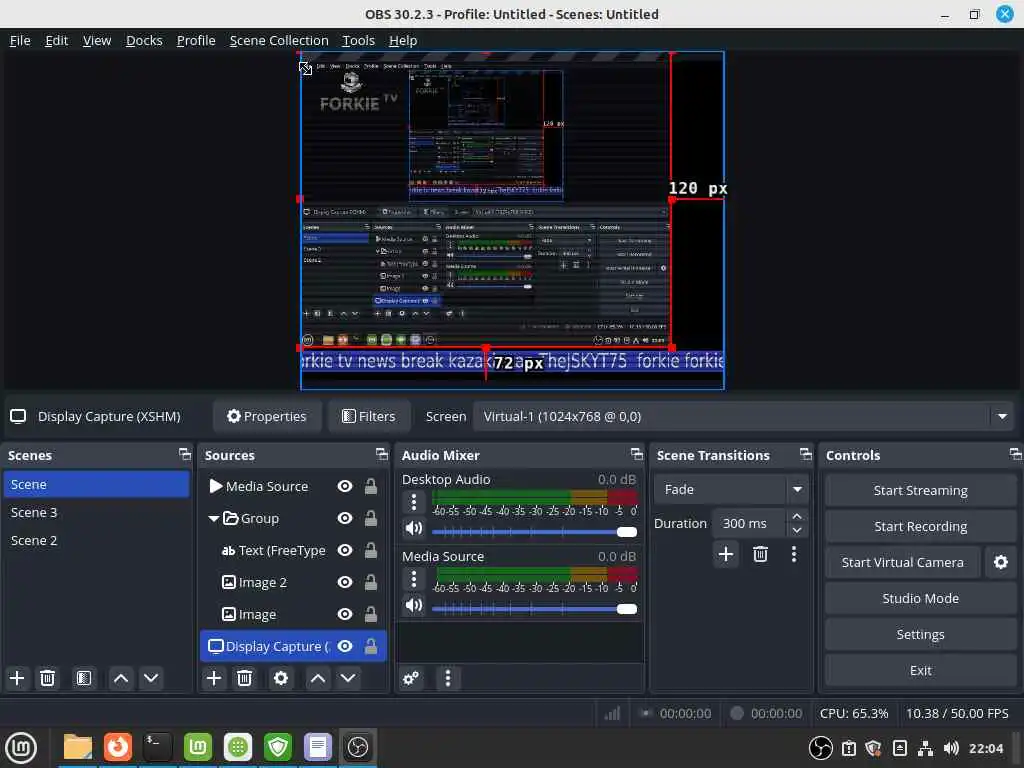Viewport: 1024px width, 768px height.
Task: Open the Linux Mint start menu
Action: click(x=21, y=747)
